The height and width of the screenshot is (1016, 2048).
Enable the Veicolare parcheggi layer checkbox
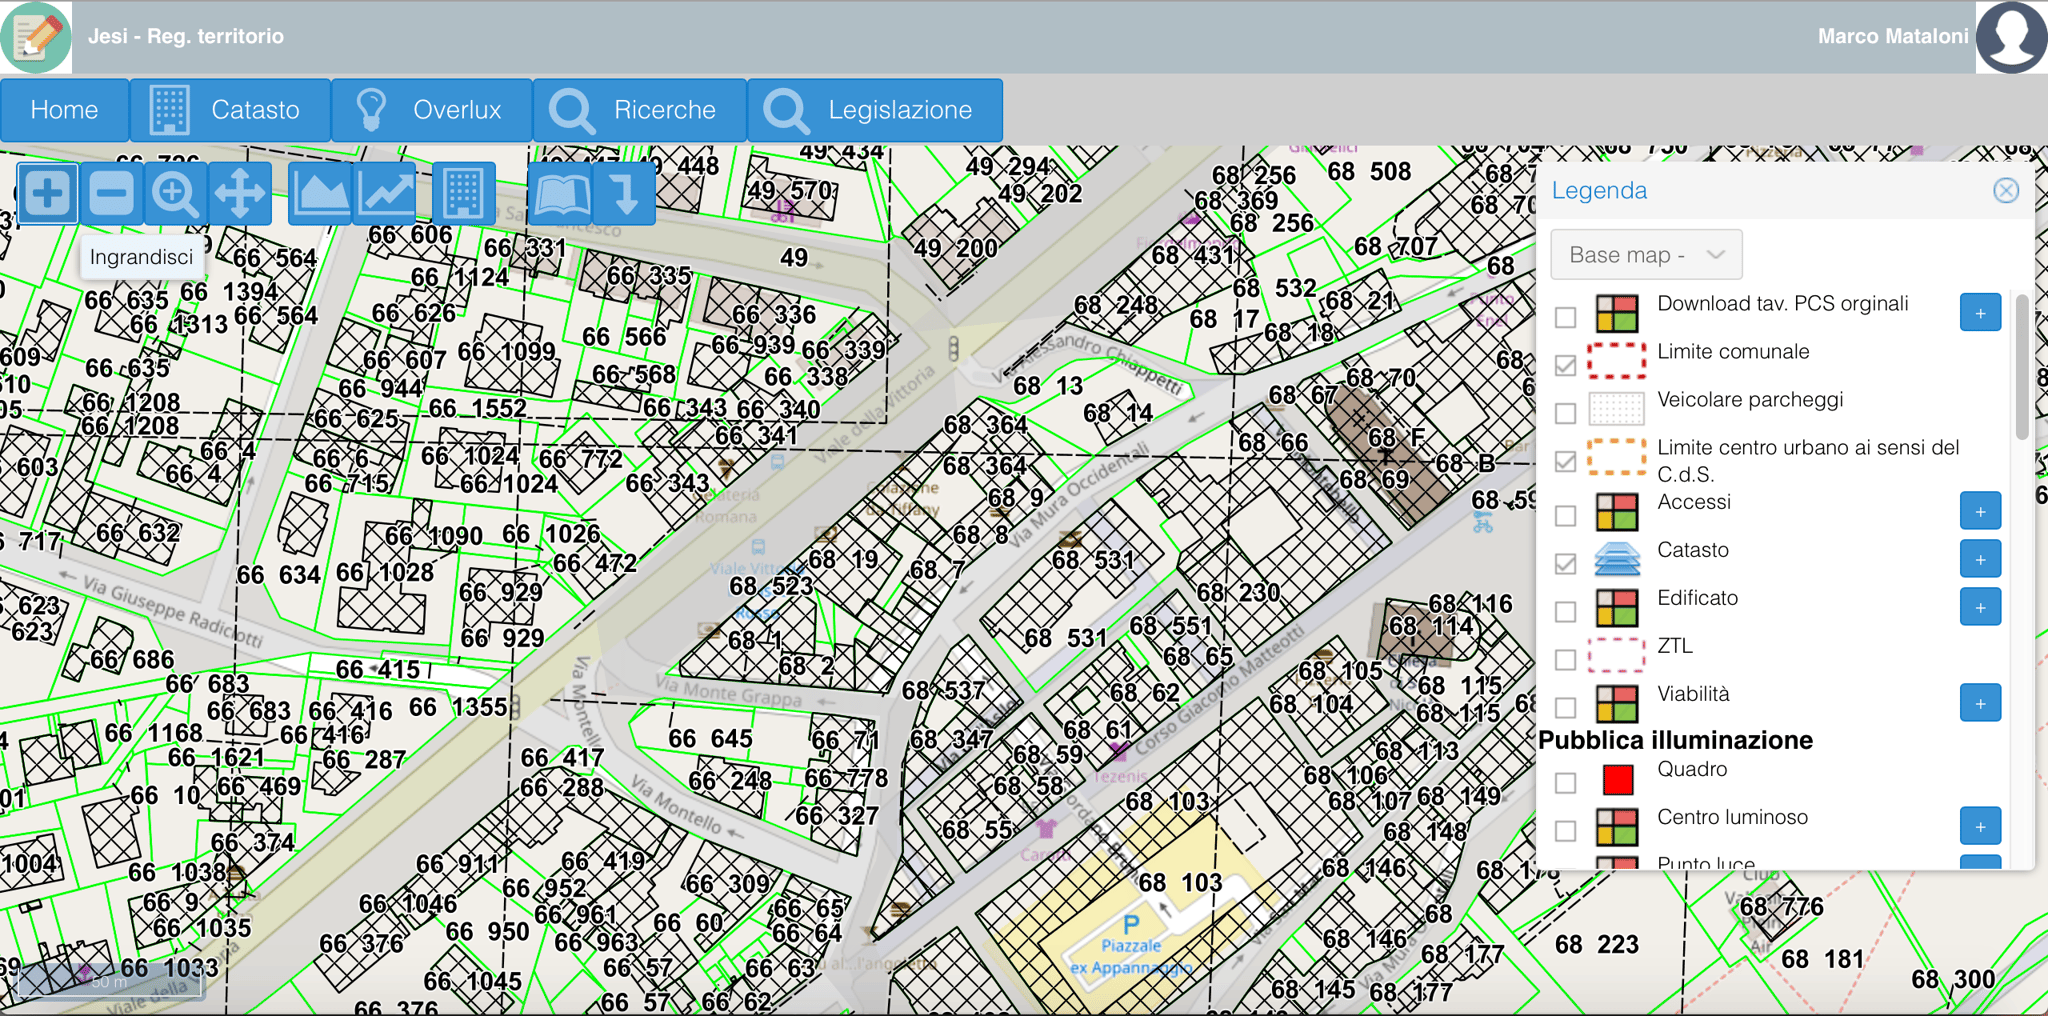pyautogui.click(x=1566, y=413)
